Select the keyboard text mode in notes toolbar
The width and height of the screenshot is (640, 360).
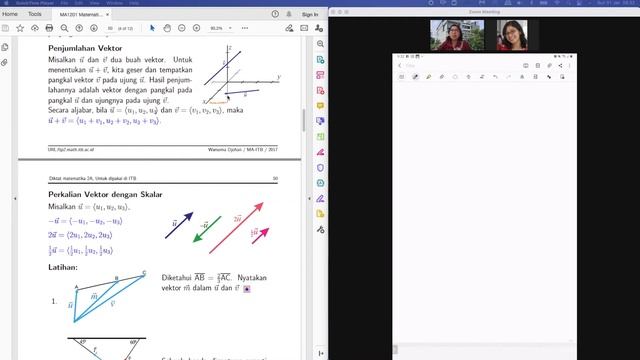click(402, 77)
